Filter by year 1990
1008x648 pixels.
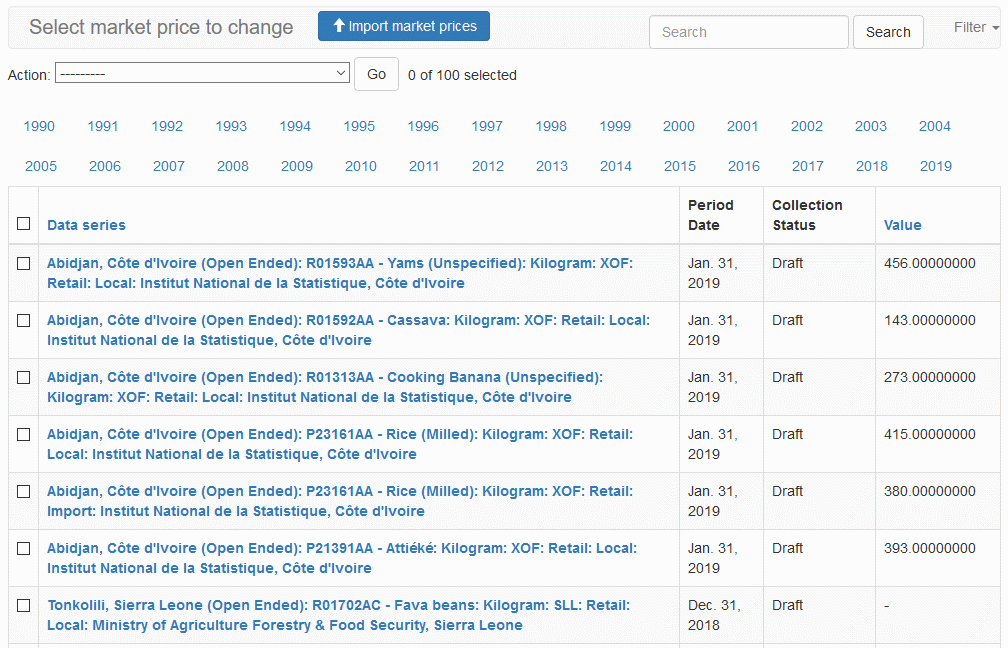point(39,126)
